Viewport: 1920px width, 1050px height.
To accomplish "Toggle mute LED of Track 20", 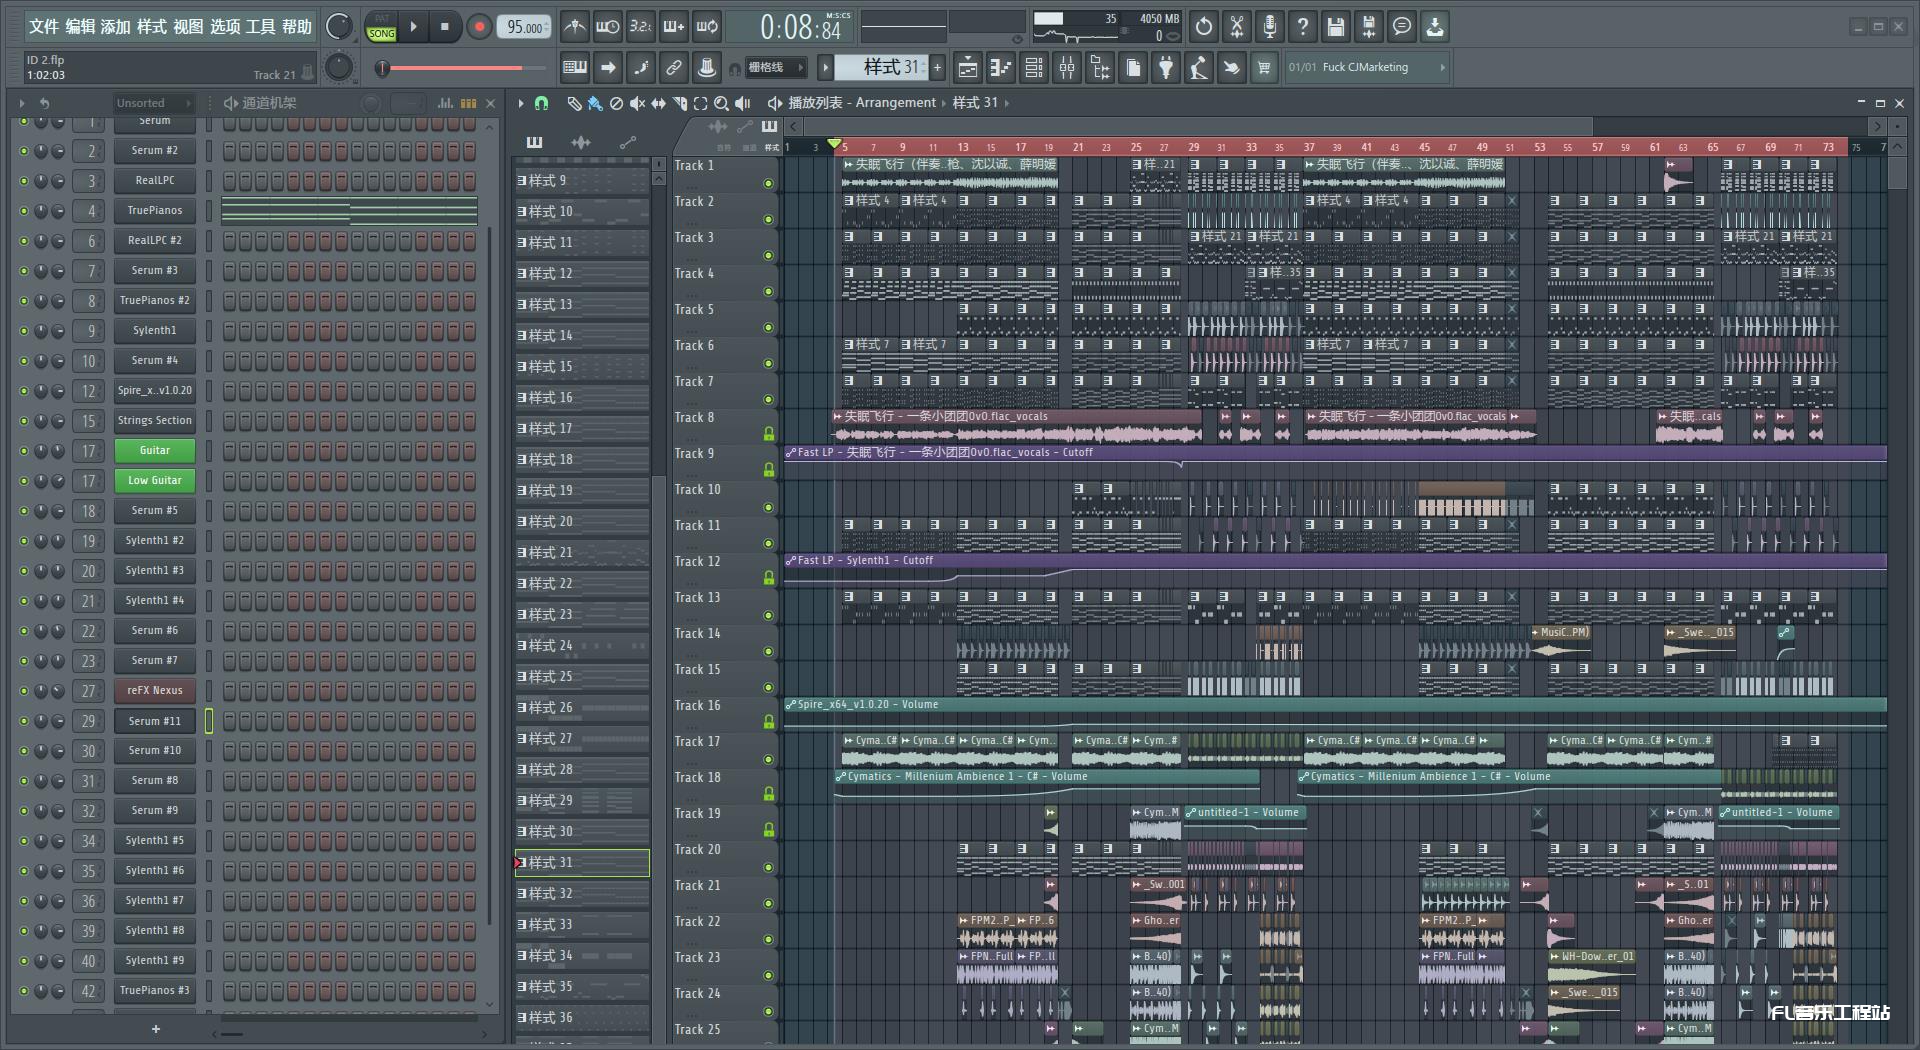I will (x=768, y=867).
